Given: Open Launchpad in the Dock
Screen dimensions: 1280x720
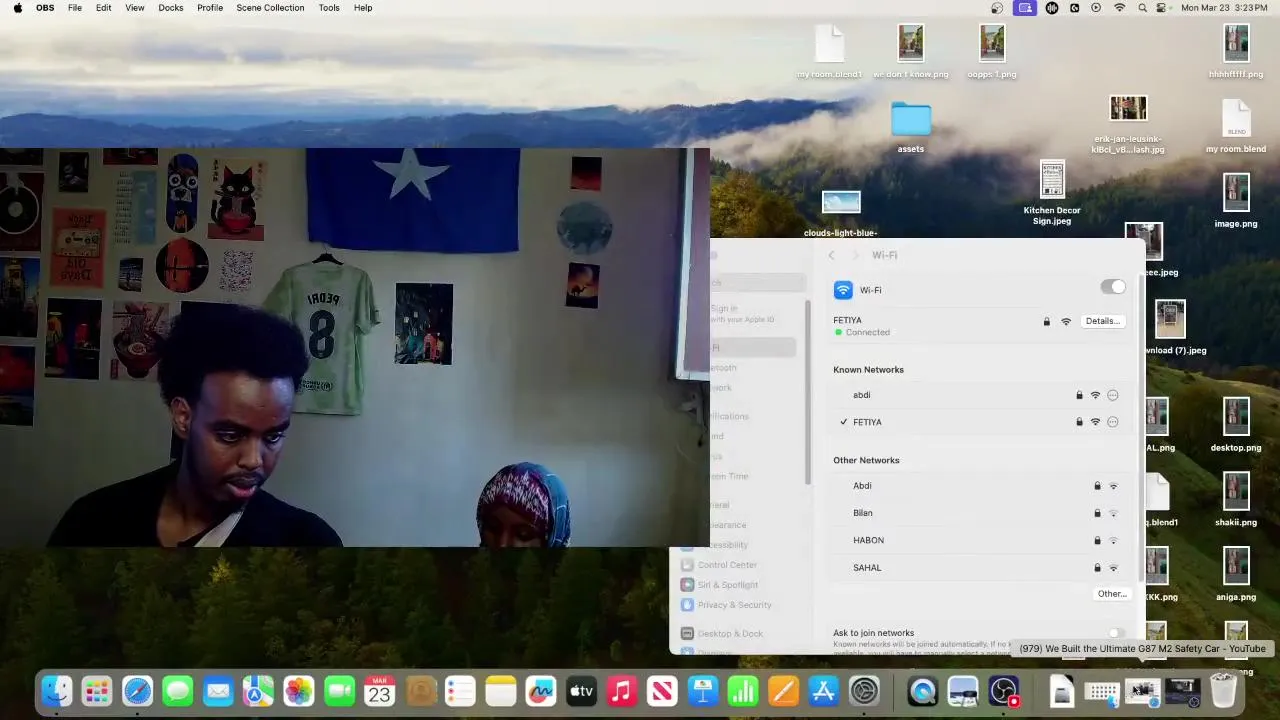Looking at the screenshot, I should pos(97,691).
